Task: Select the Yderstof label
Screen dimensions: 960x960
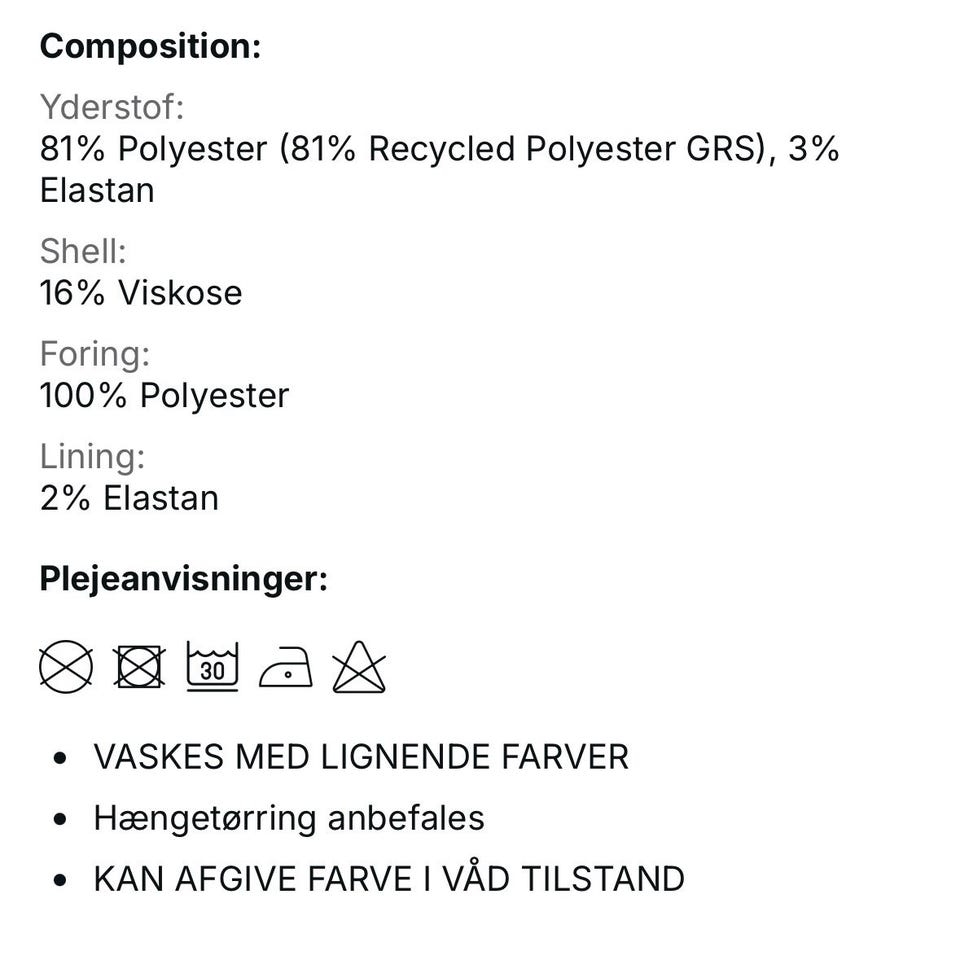Action: 112,107
